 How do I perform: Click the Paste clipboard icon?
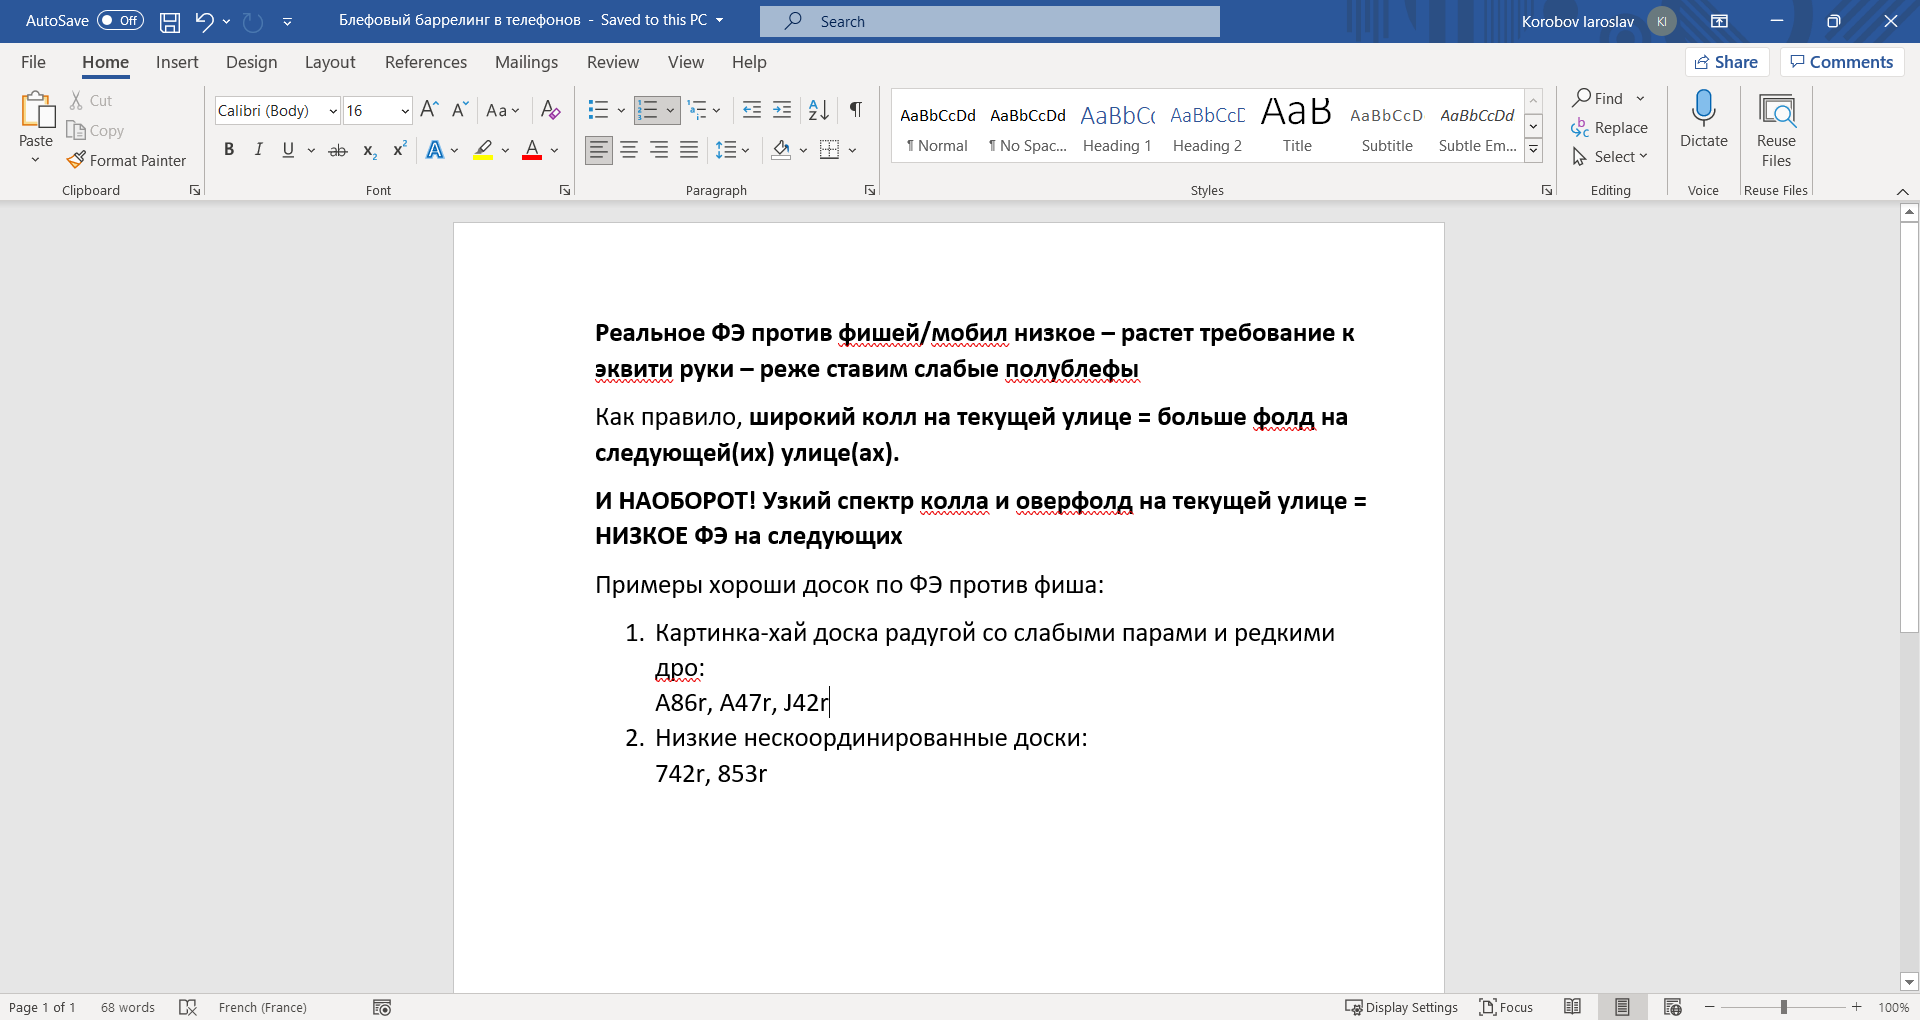point(37,110)
